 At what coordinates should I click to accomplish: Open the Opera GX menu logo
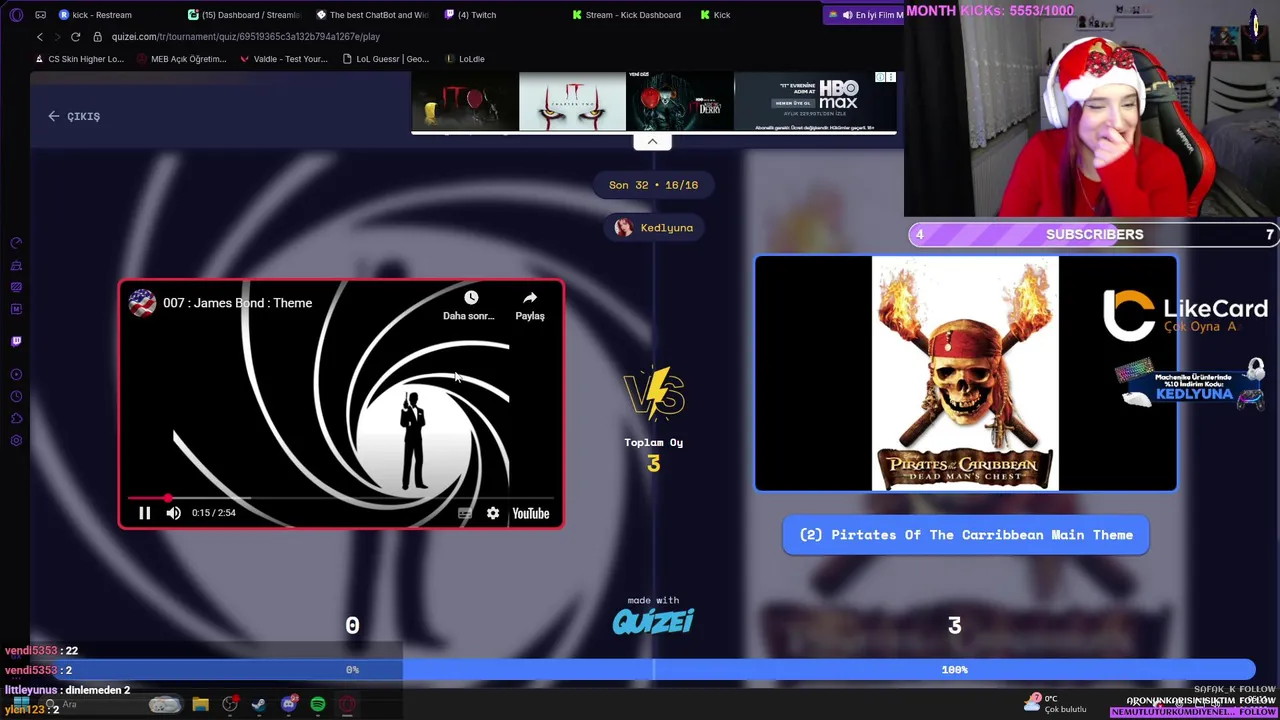(15, 15)
